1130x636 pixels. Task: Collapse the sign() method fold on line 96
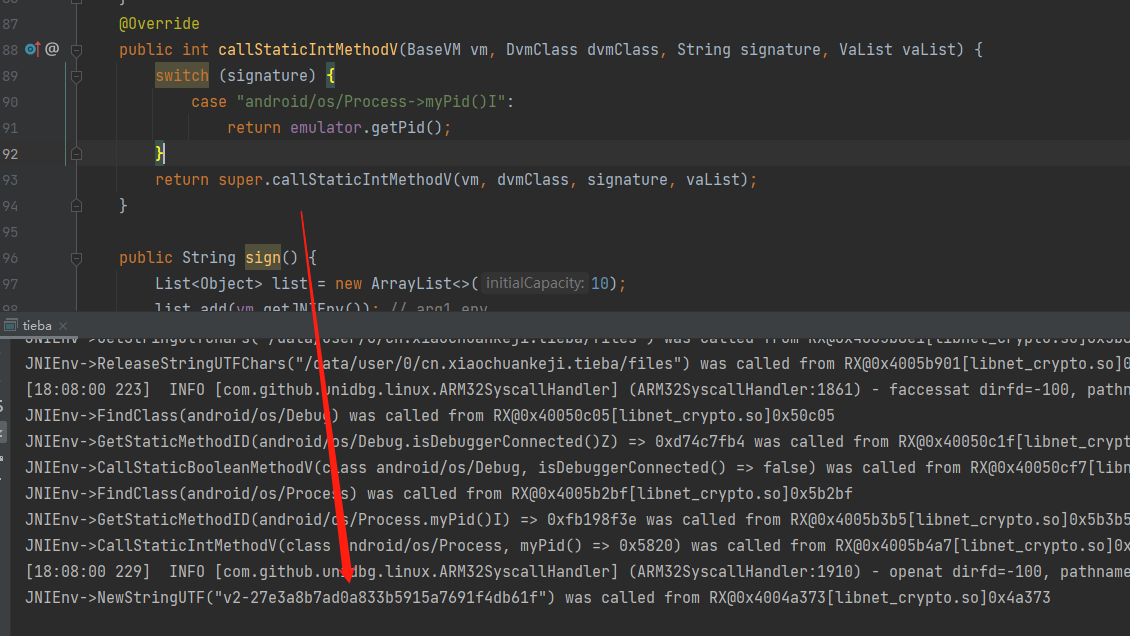tap(76, 258)
